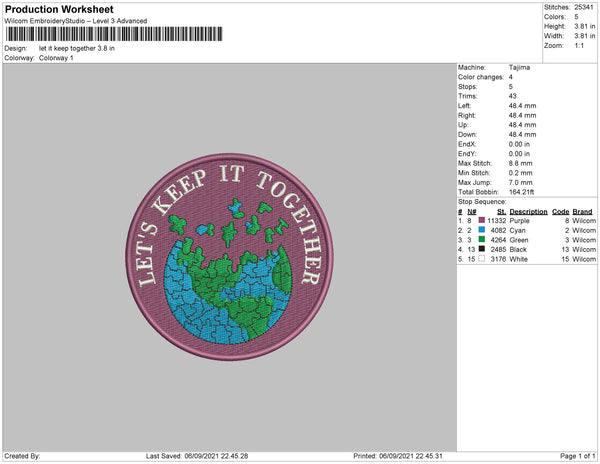This screenshot has height=464, width=600.
Task: Click the Max Stitch value '8.8 mm'
Action: pos(520,163)
